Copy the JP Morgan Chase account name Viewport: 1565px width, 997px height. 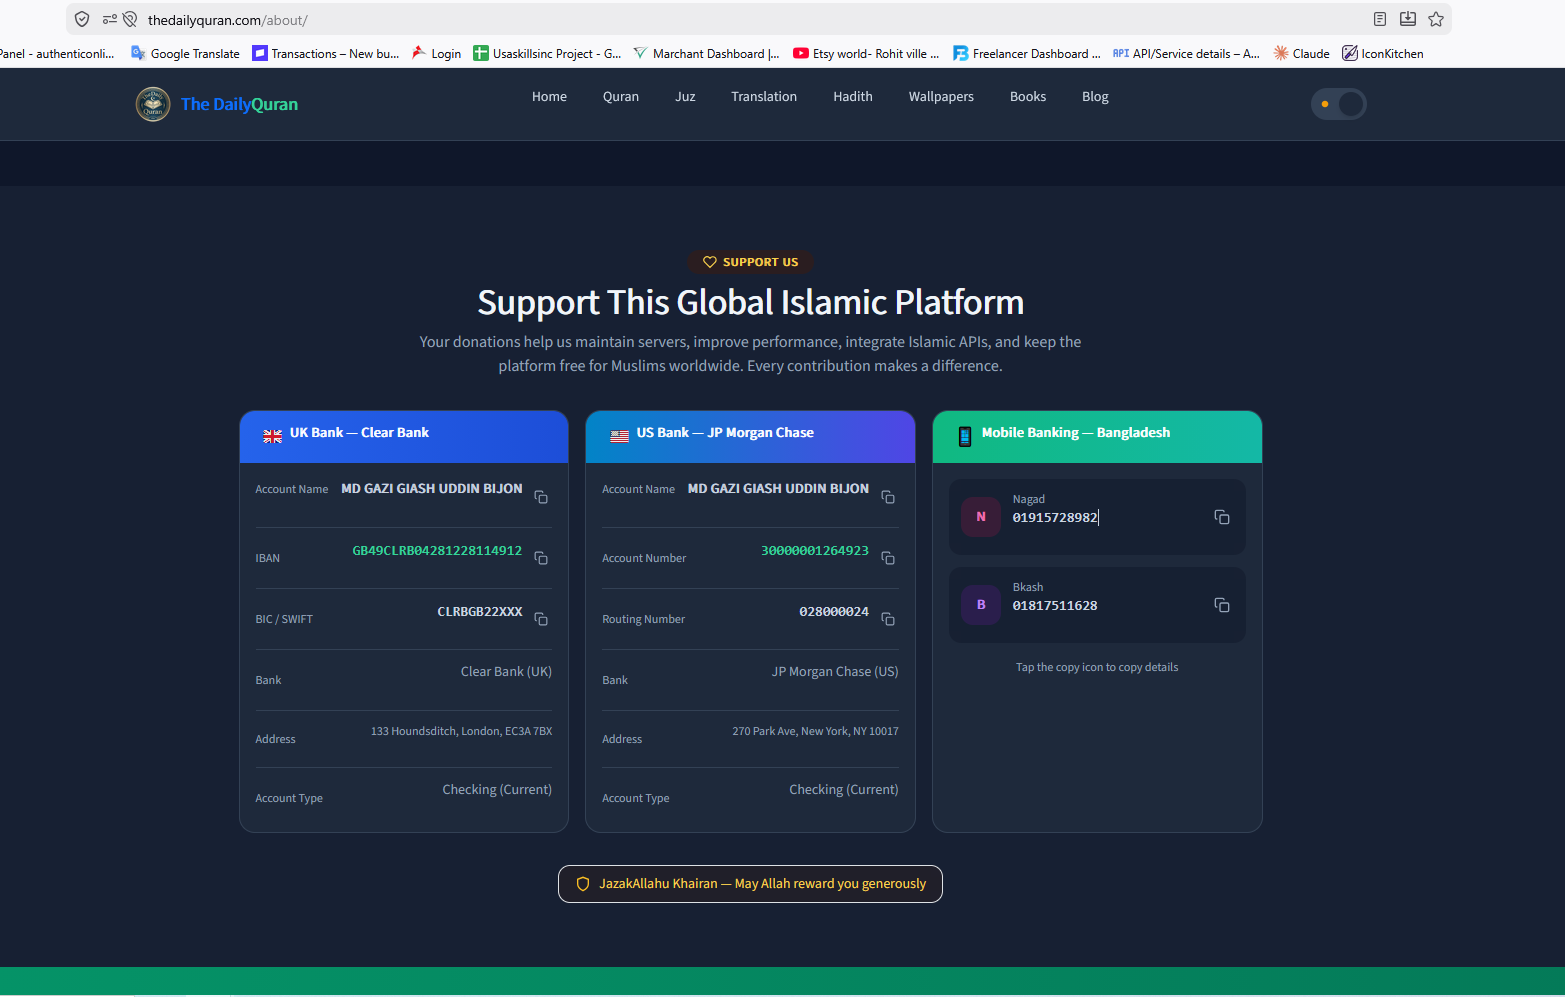888,497
